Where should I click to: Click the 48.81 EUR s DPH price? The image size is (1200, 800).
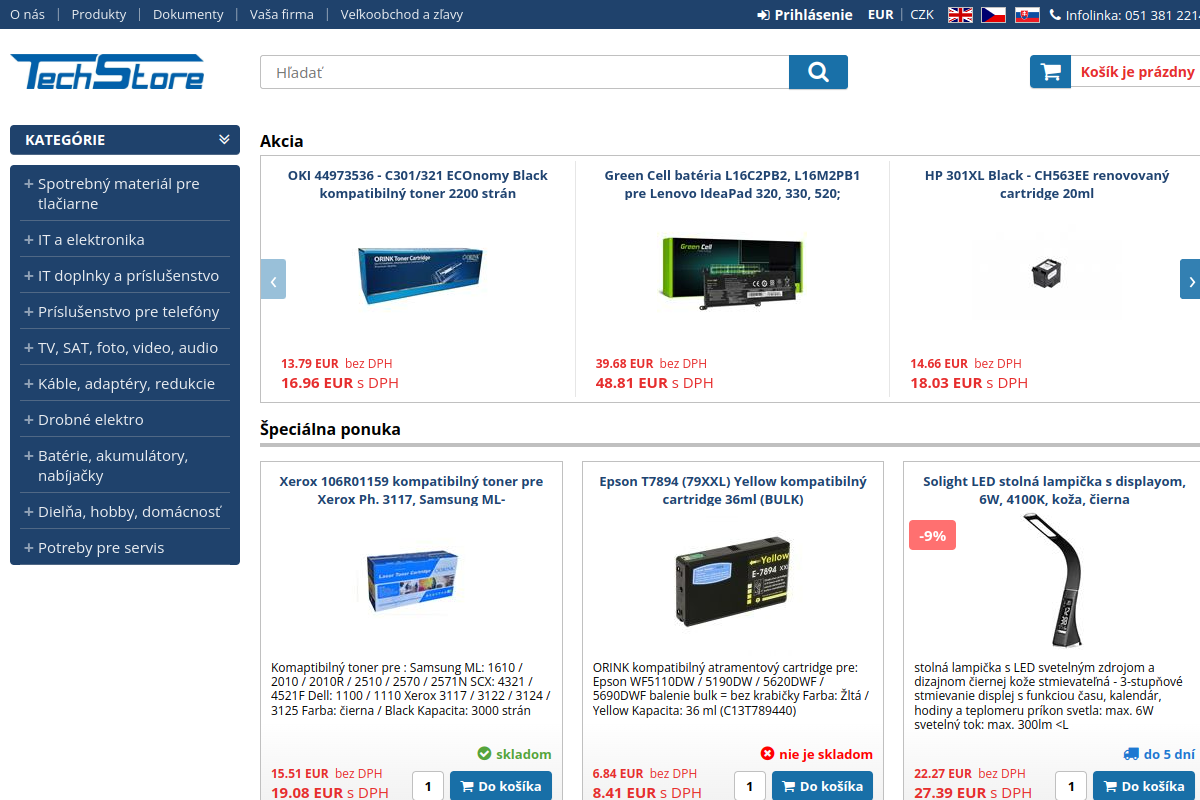(x=655, y=382)
